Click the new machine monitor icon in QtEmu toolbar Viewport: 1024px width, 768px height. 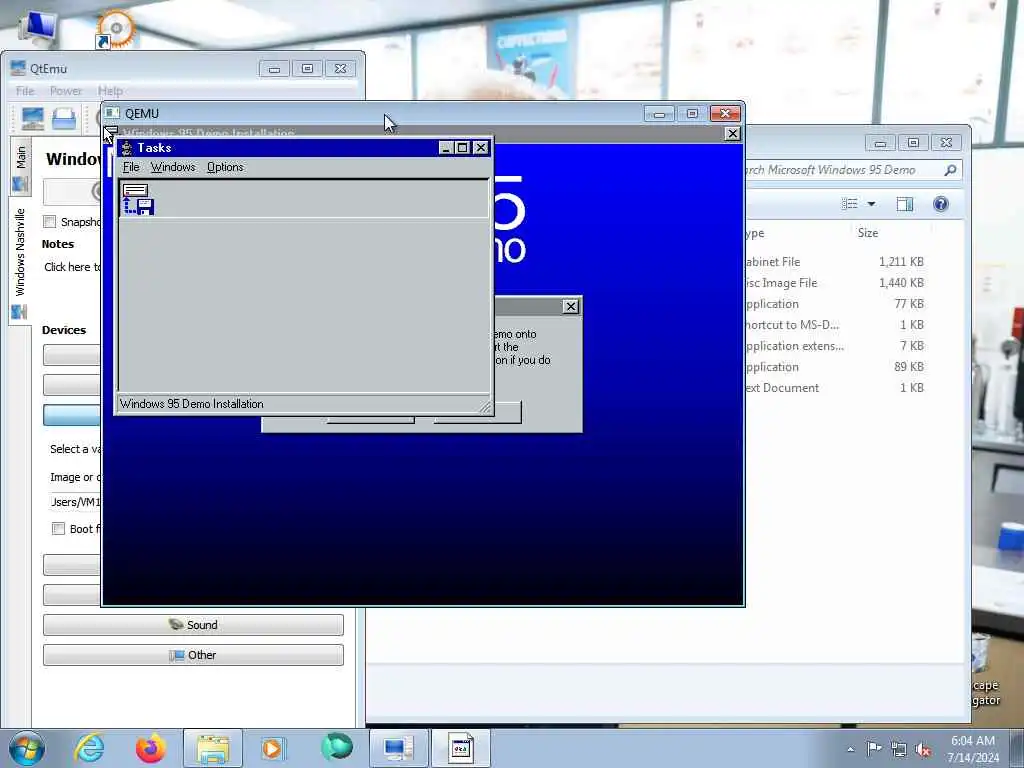point(33,118)
